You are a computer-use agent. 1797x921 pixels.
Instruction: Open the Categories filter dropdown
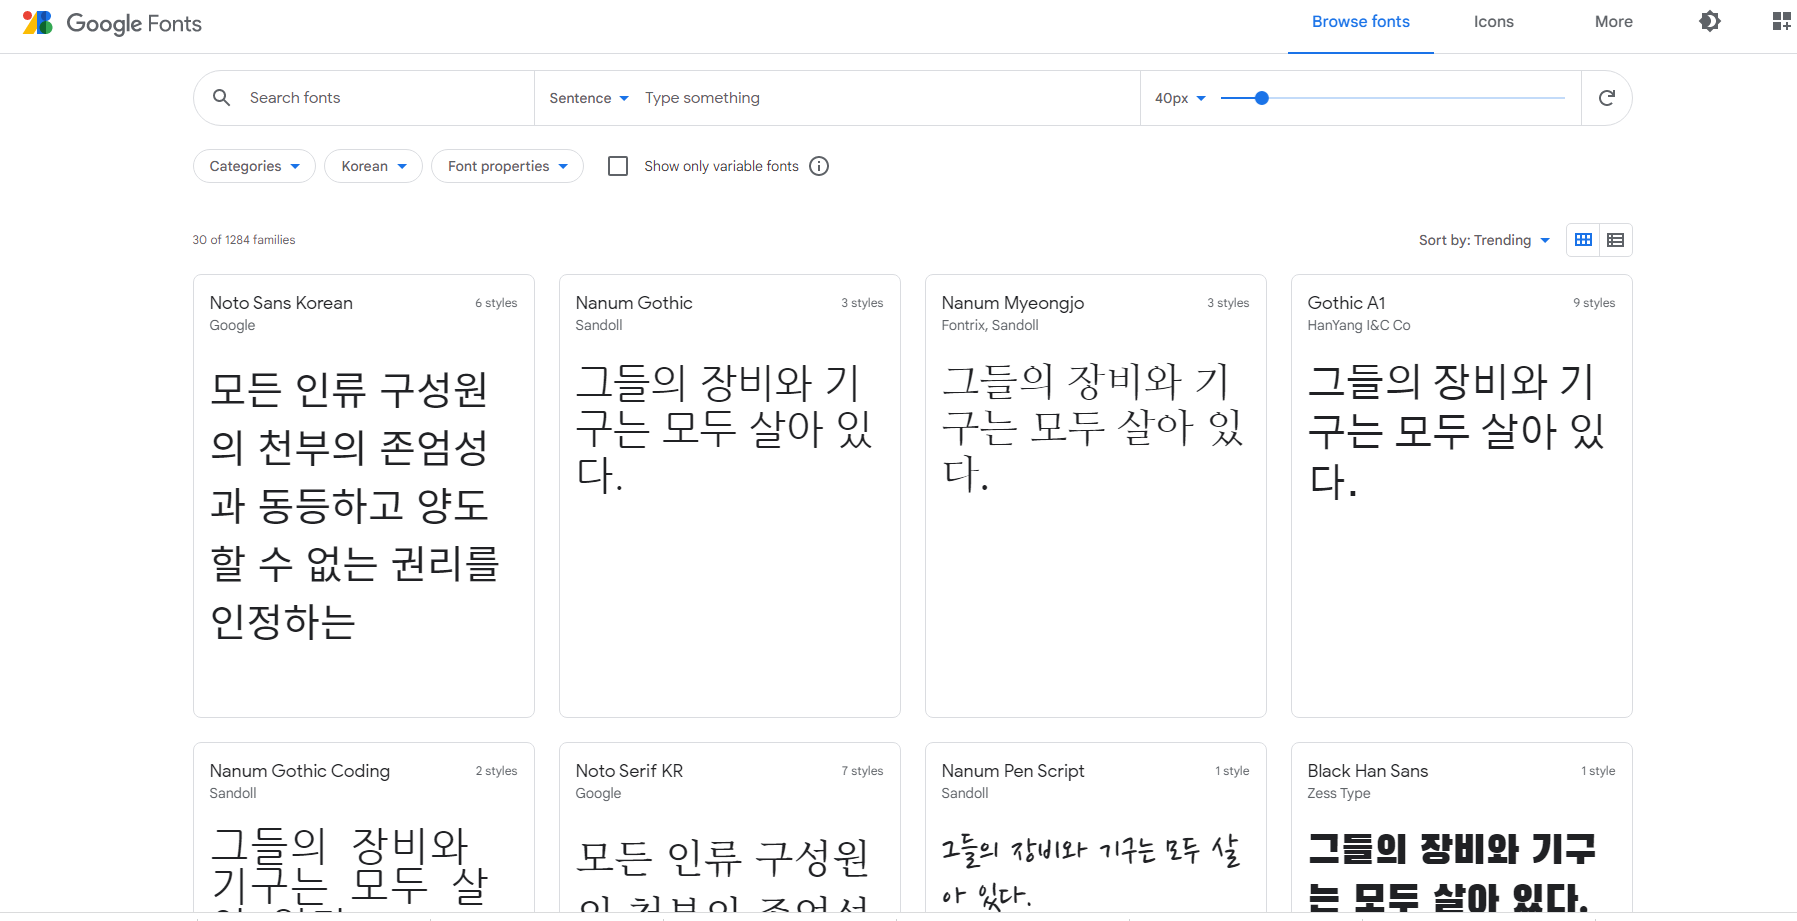pos(254,166)
